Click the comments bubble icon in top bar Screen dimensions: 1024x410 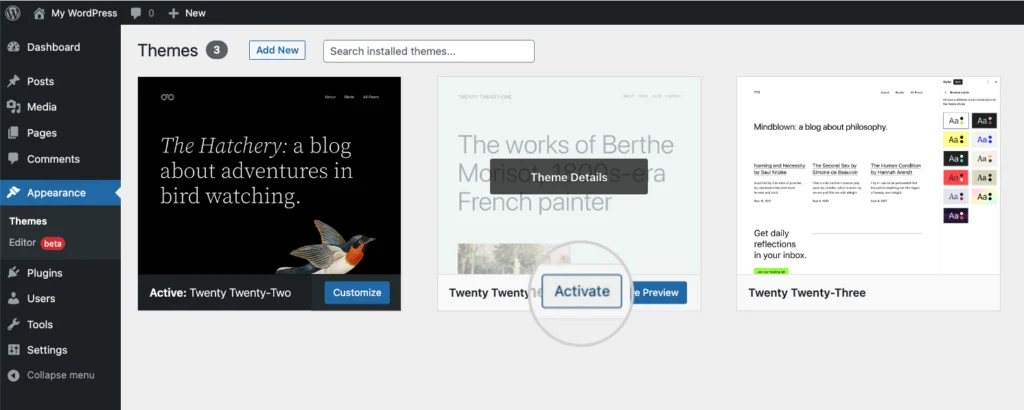point(136,13)
